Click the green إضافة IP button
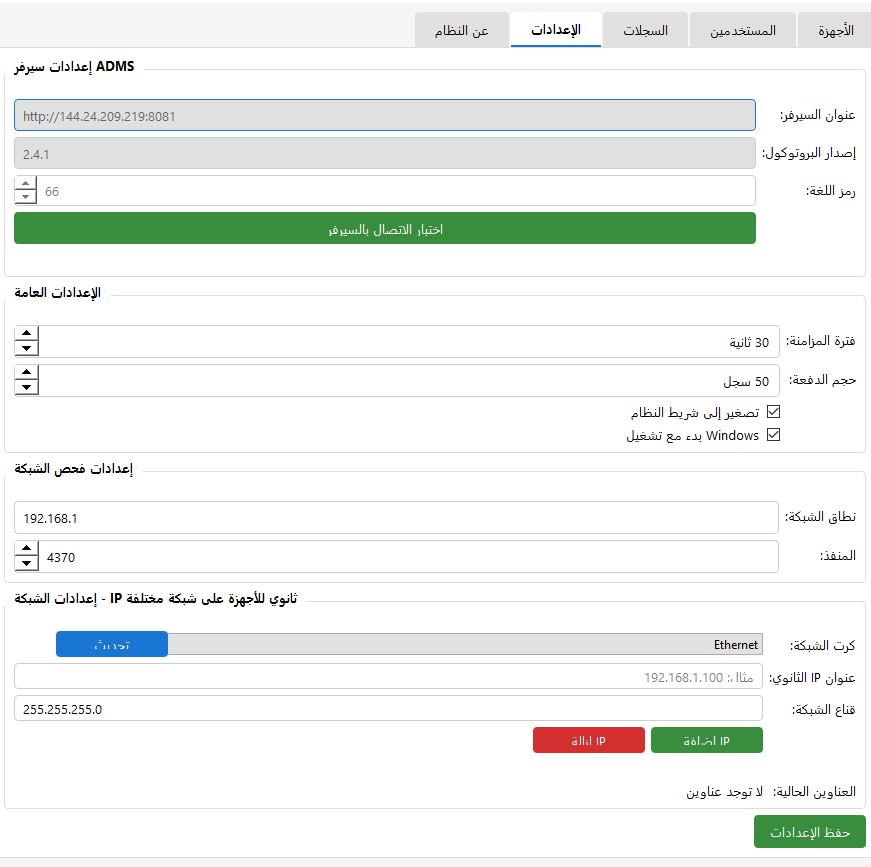871x867 pixels. pos(706,741)
